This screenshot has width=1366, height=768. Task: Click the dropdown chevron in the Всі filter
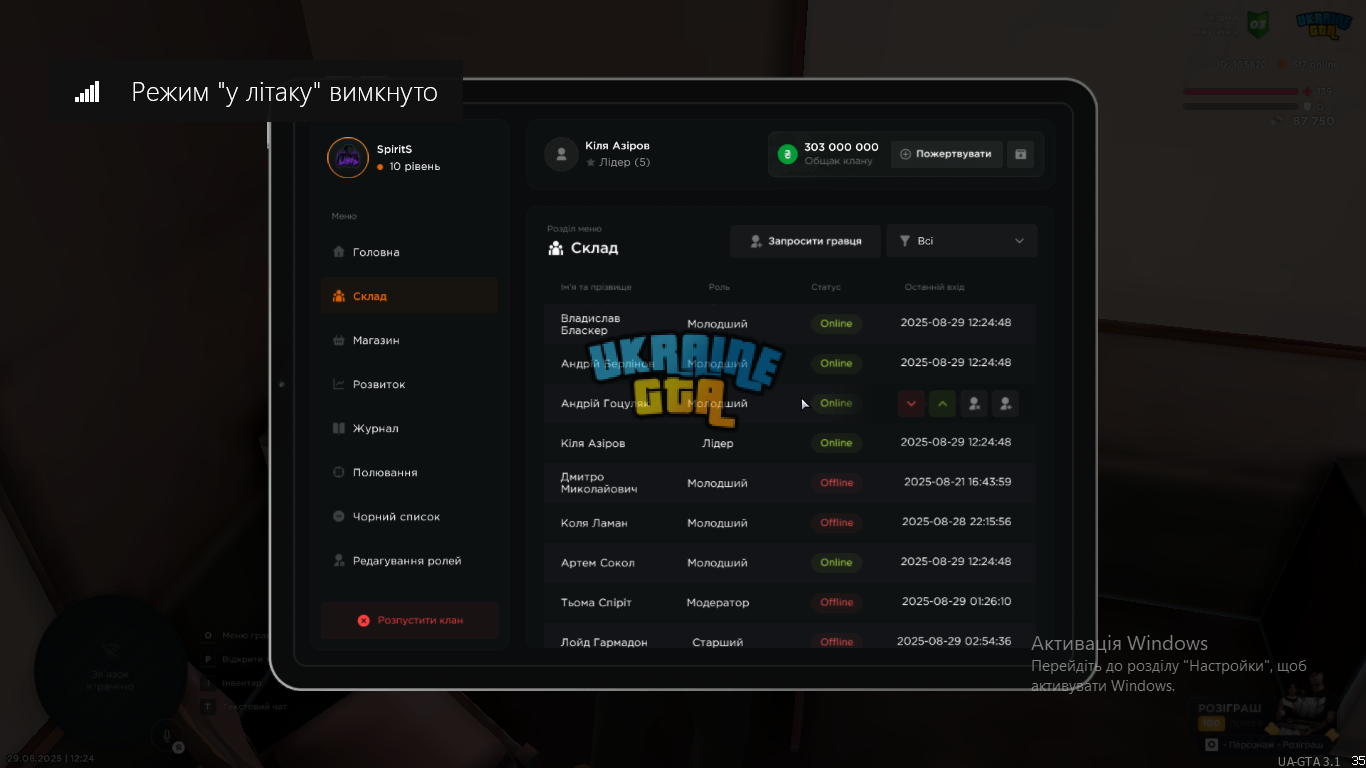coord(1020,241)
